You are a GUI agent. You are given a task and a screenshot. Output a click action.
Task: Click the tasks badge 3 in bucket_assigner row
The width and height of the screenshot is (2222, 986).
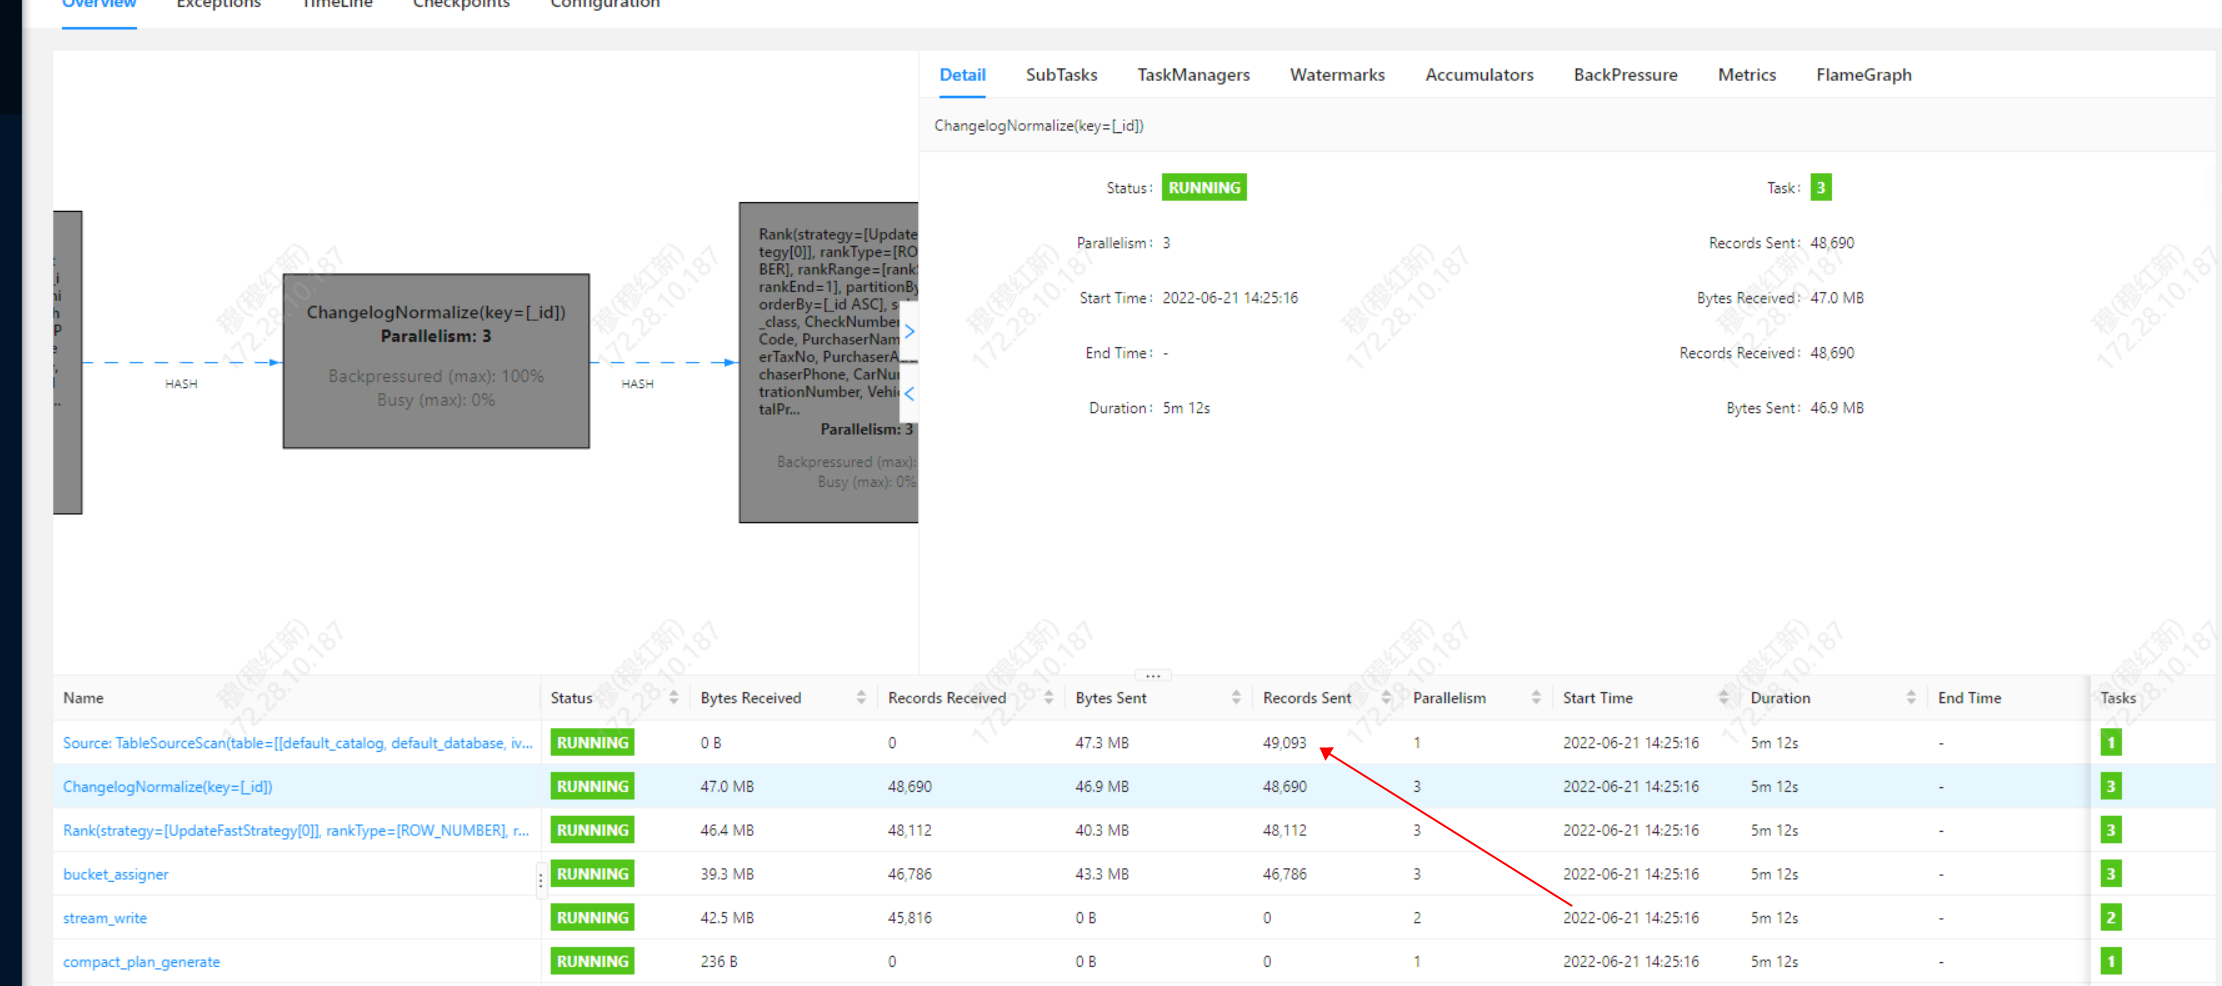2111,875
